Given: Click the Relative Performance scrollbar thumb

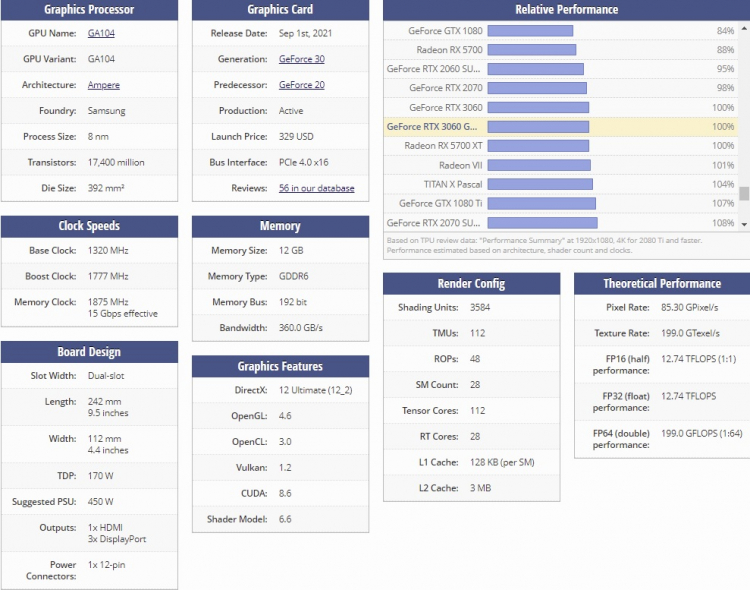Looking at the screenshot, I should pos(743,192).
